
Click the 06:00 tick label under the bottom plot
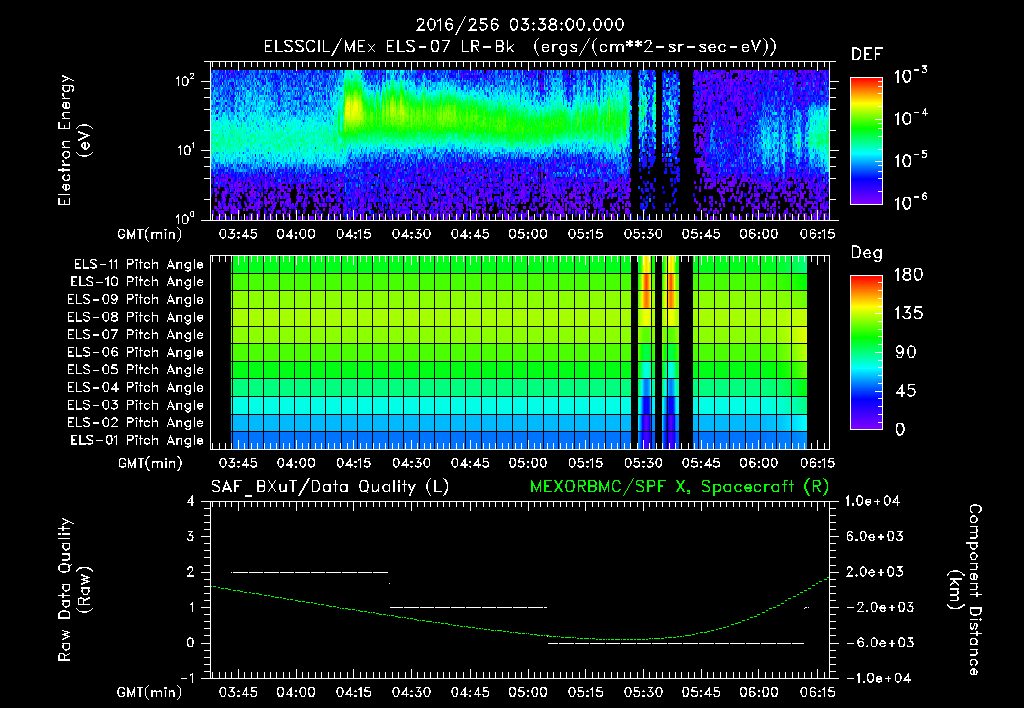[x=759, y=692]
